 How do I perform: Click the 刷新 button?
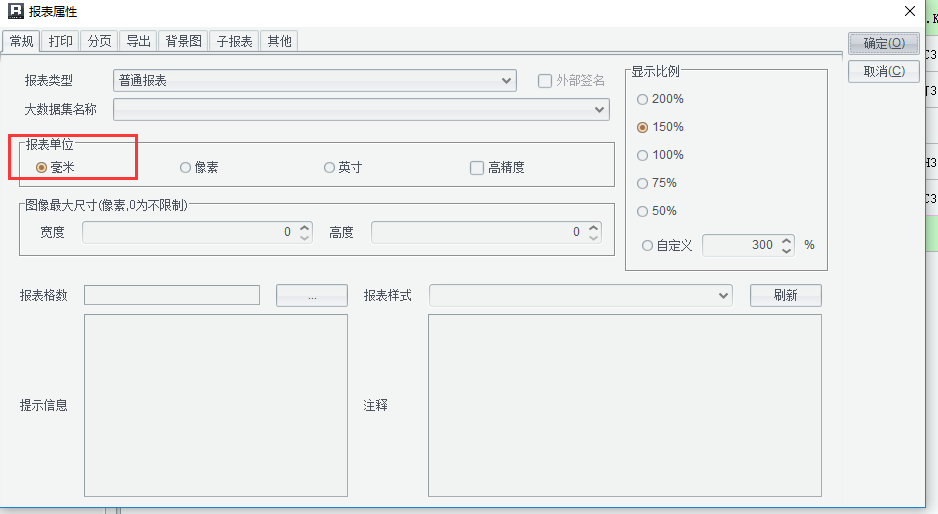[x=785, y=296]
